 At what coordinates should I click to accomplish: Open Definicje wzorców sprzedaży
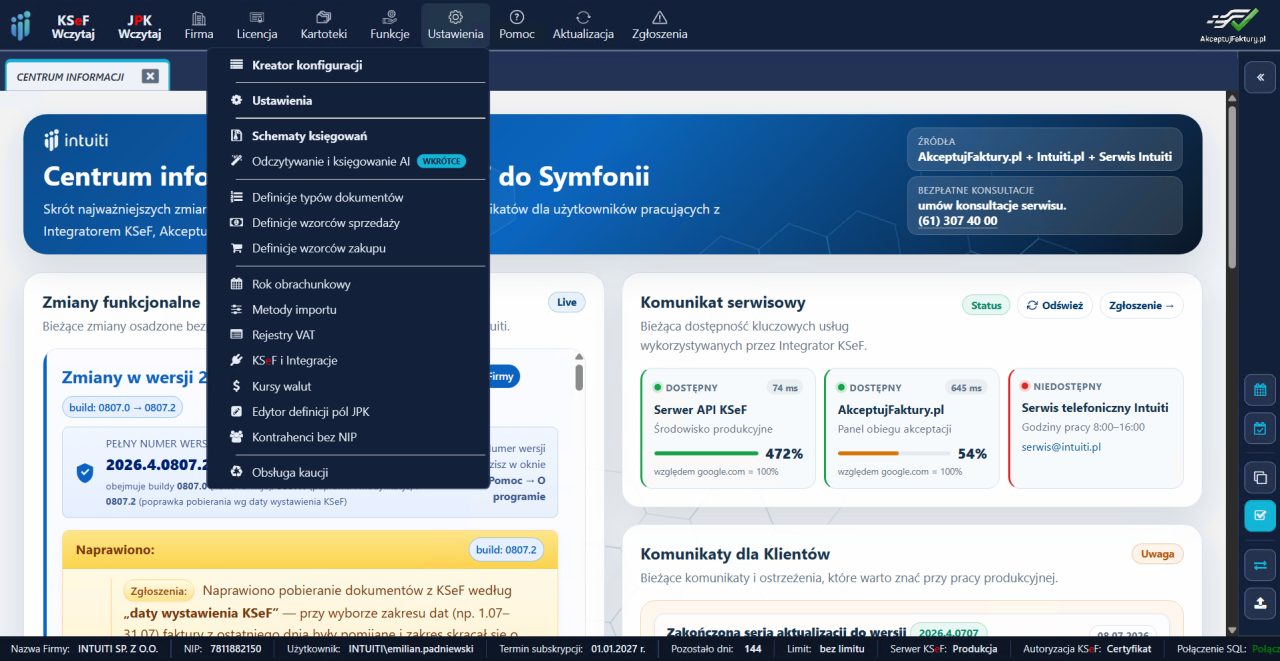click(x=347, y=223)
